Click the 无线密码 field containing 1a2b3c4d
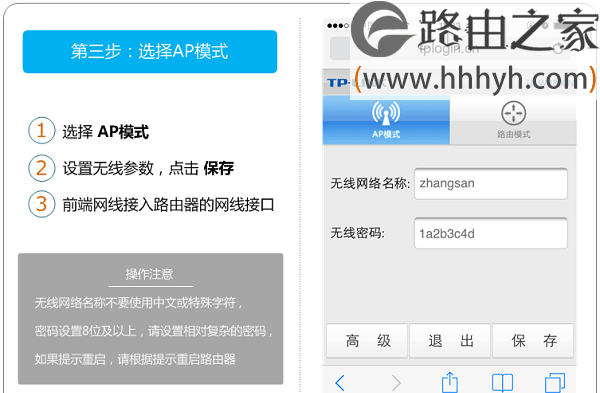Image resolution: width=600 pixels, height=393 pixels. tap(491, 233)
